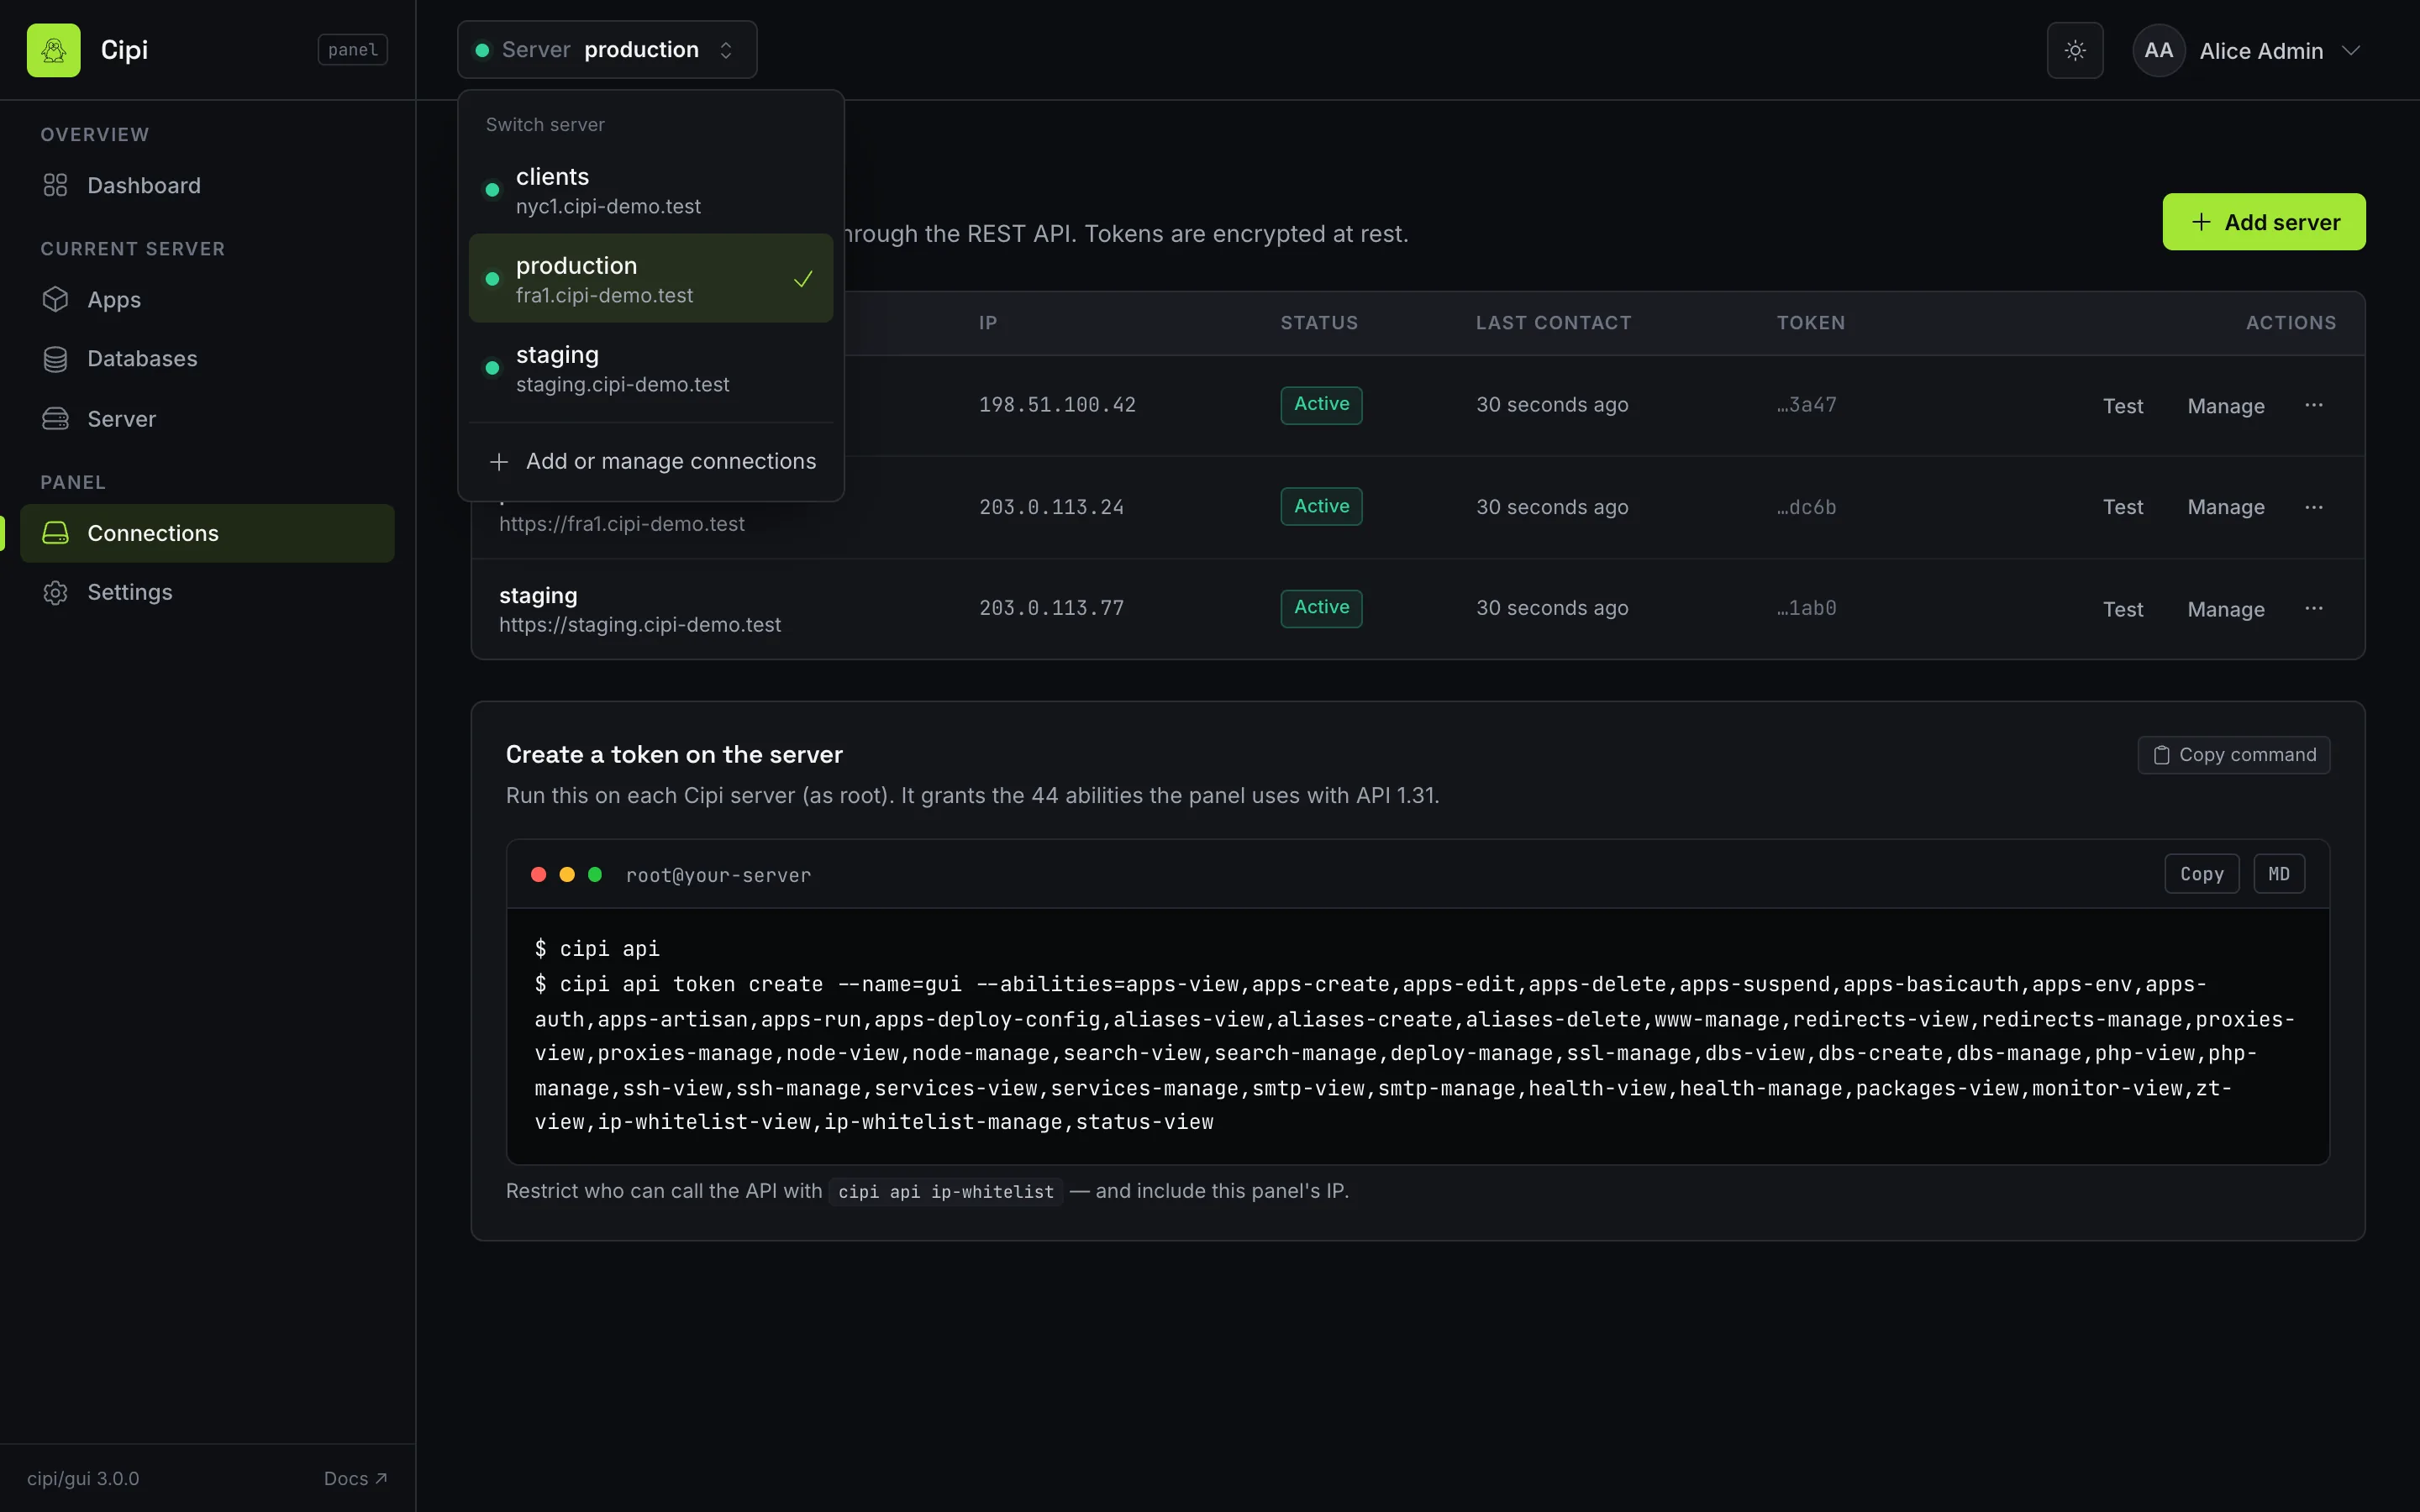This screenshot has height=1512, width=2420.
Task: Click the root@your-server terminal title
Action: click(x=718, y=875)
